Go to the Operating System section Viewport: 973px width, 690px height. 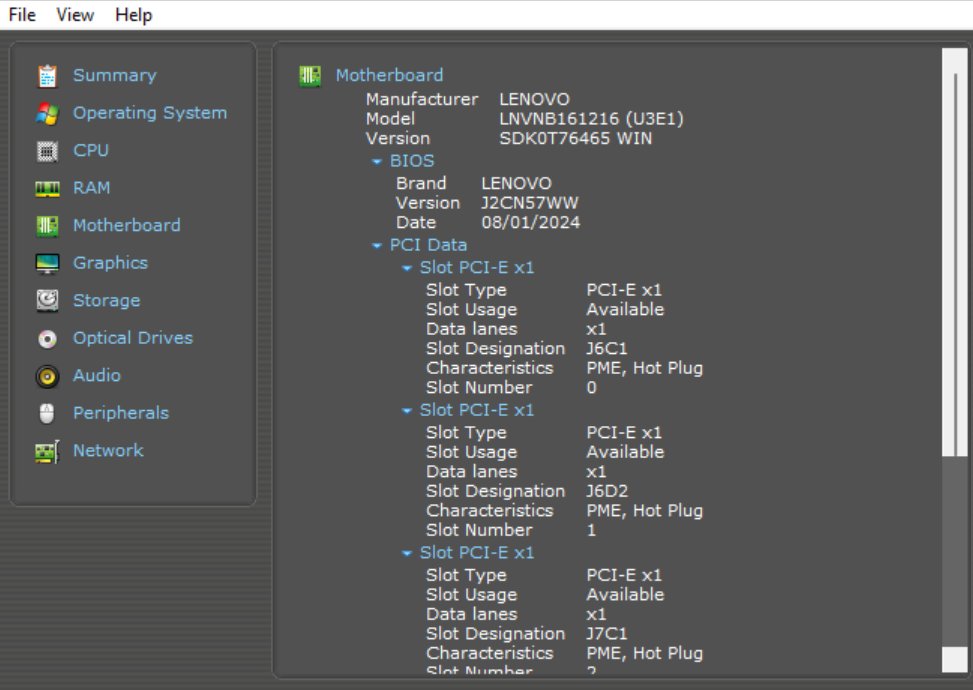tap(150, 113)
